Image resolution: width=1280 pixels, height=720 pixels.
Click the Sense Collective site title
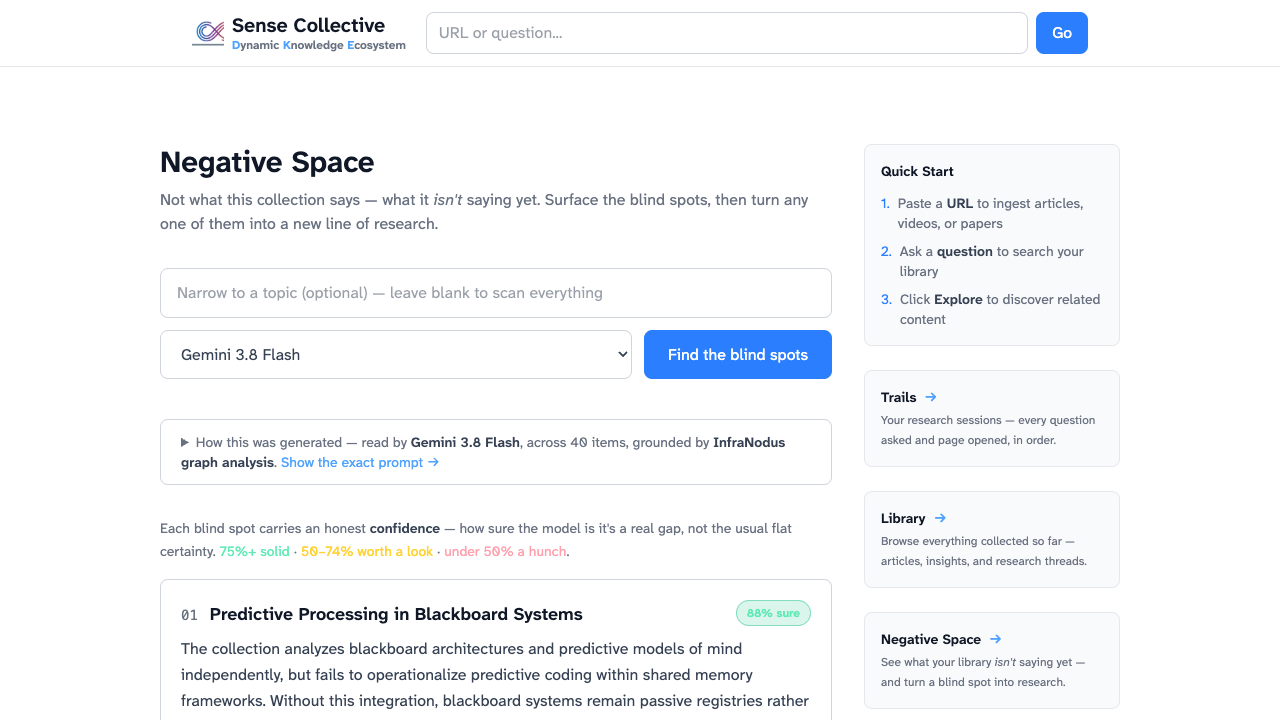click(x=308, y=25)
